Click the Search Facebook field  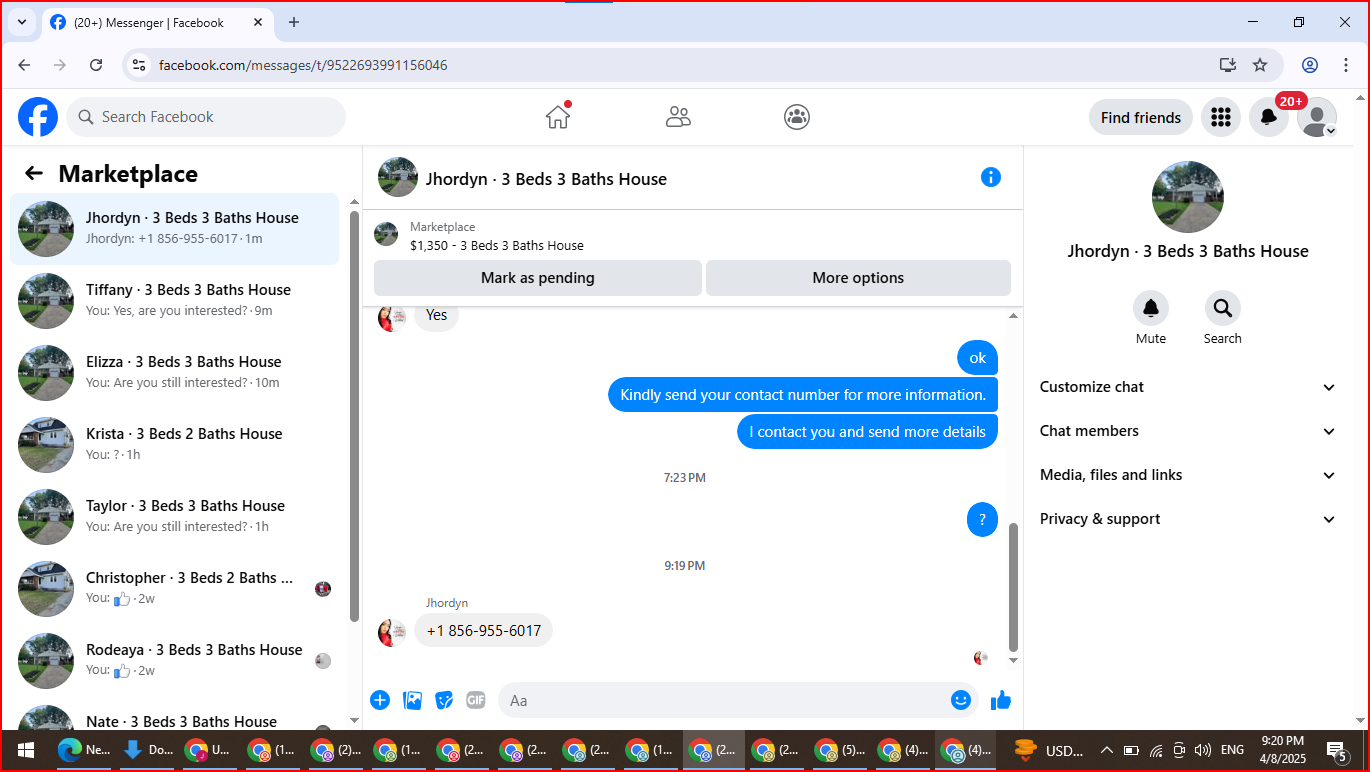coord(206,117)
